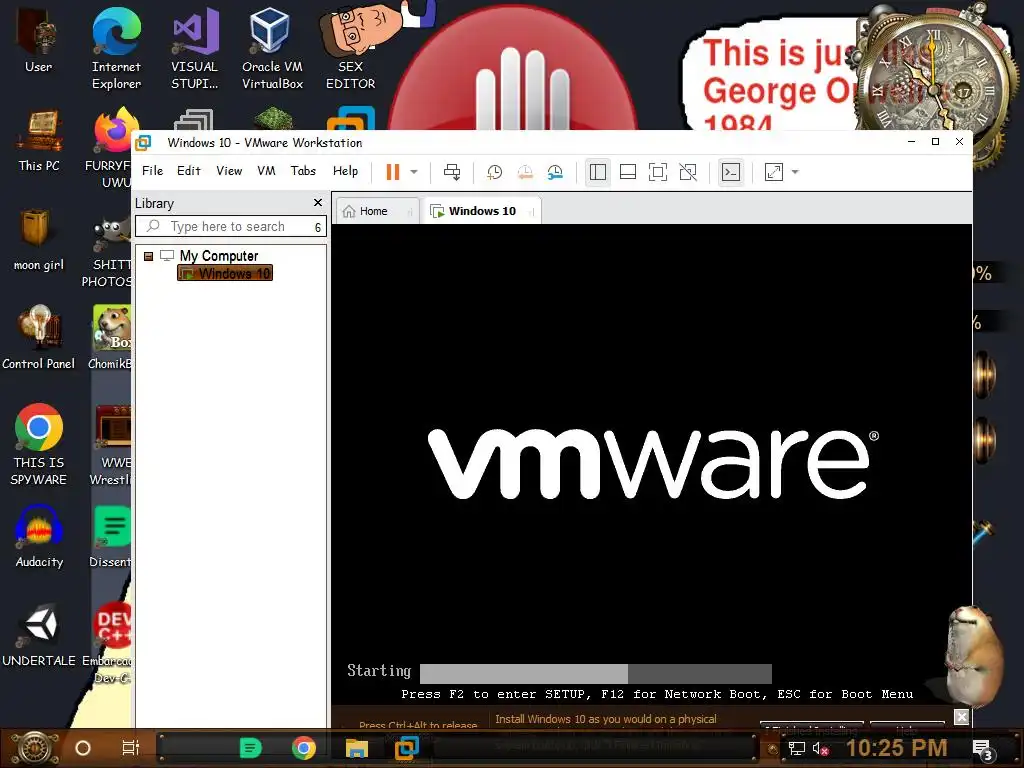The width and height of the screenshot is (1024, 768).
Task: Open the moon girl desktop icon
Action: click(x=39, y=240)
